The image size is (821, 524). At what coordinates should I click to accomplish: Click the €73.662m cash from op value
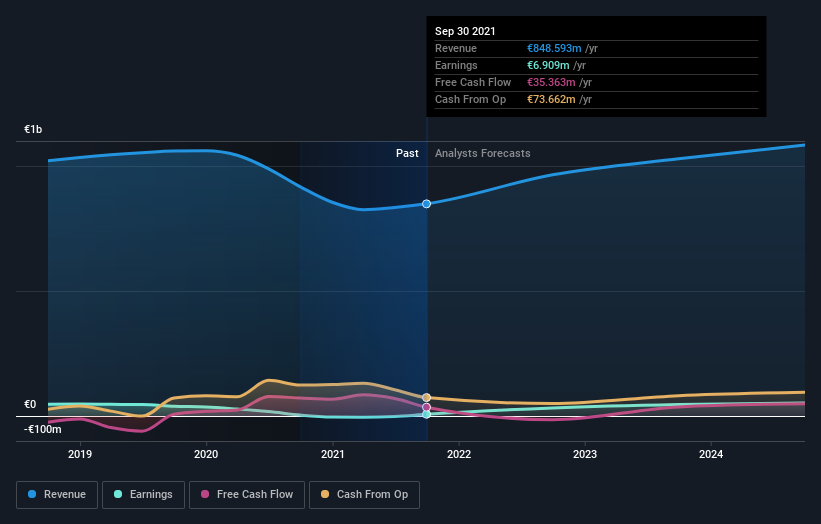click(x=551, y=99)
